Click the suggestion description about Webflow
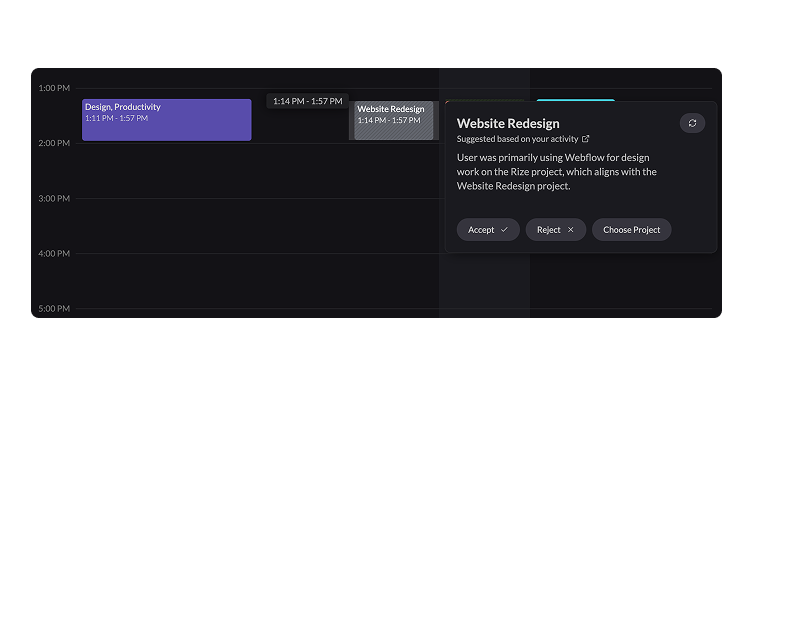 coord(557,172)
